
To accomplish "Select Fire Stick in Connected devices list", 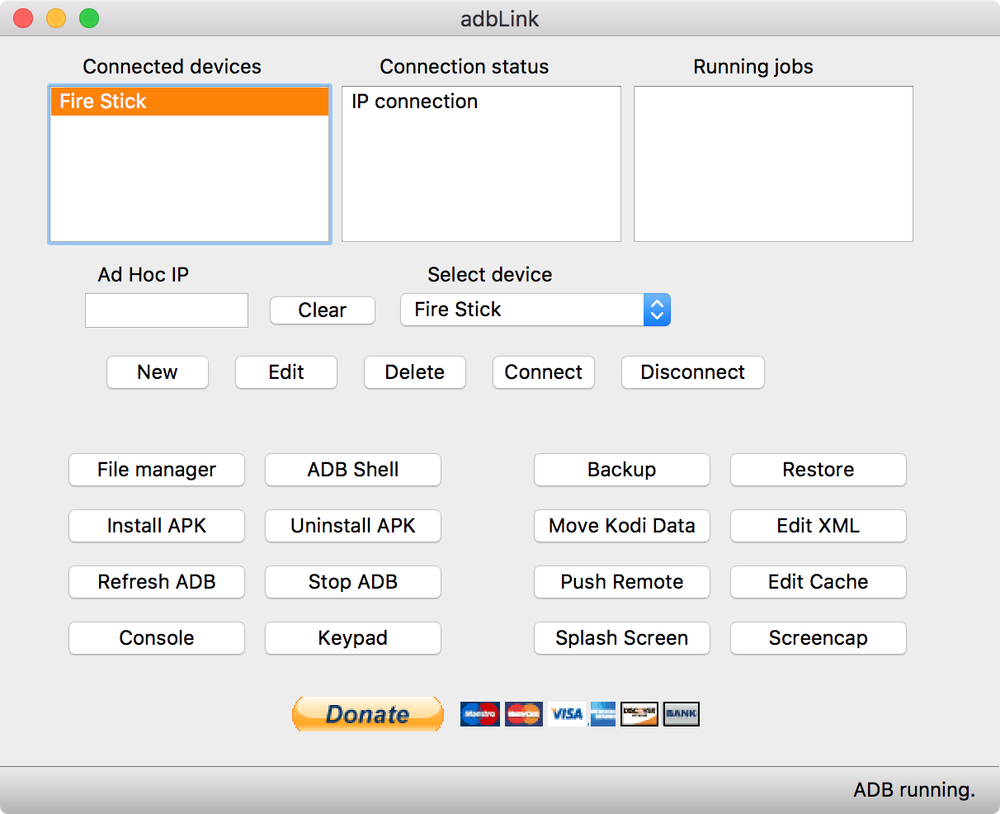I will pos(189,101).
